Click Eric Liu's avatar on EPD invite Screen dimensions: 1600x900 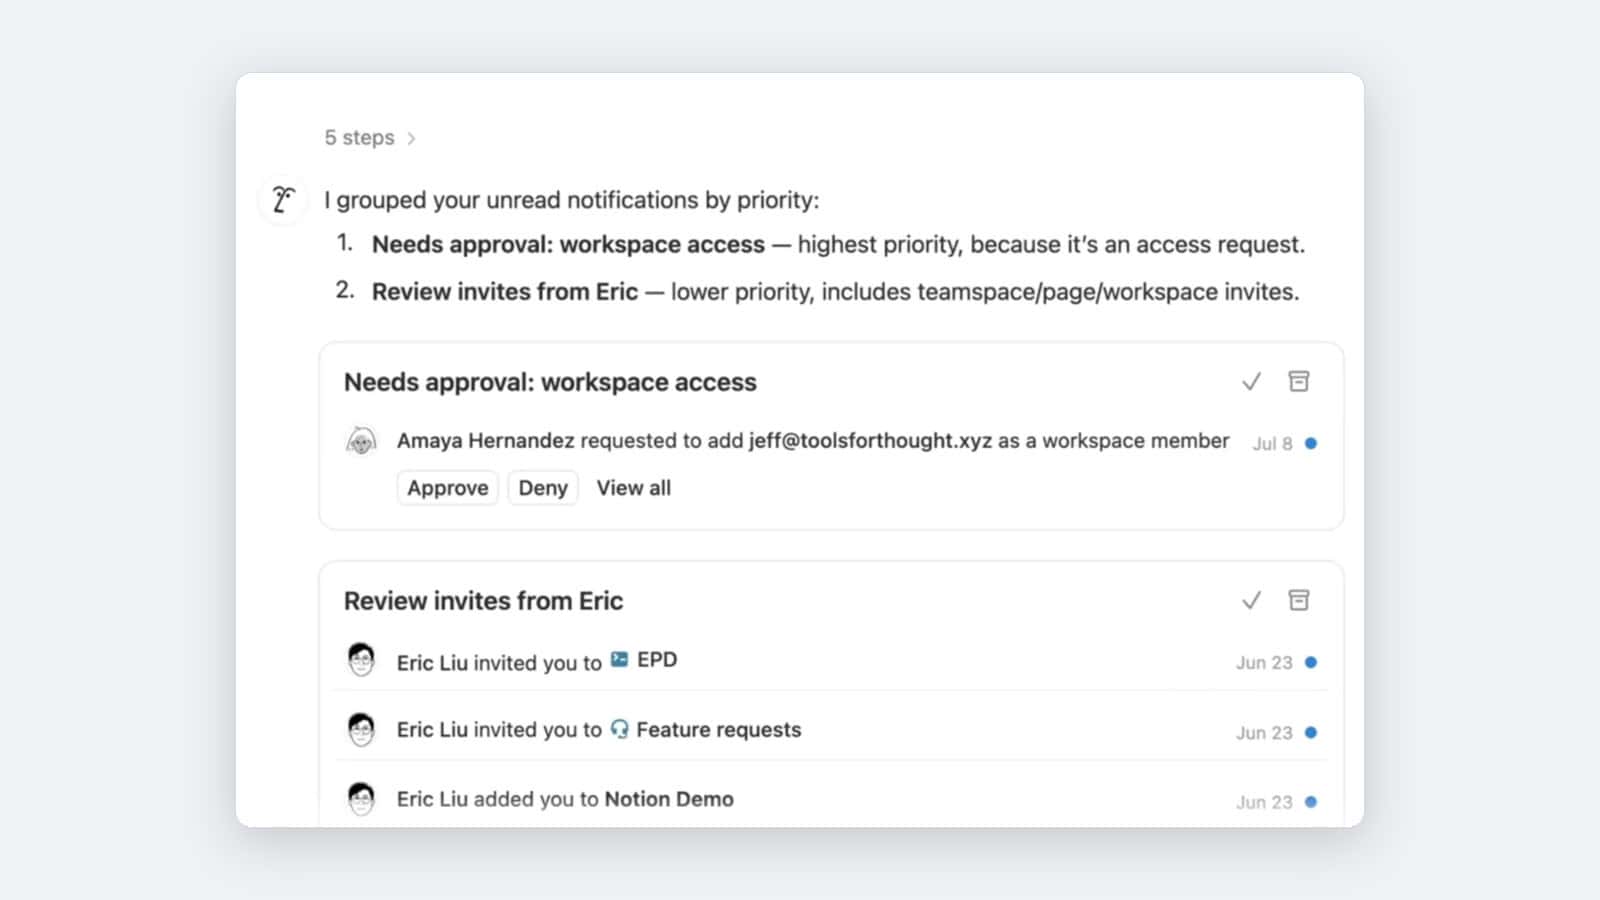point(361,660)
